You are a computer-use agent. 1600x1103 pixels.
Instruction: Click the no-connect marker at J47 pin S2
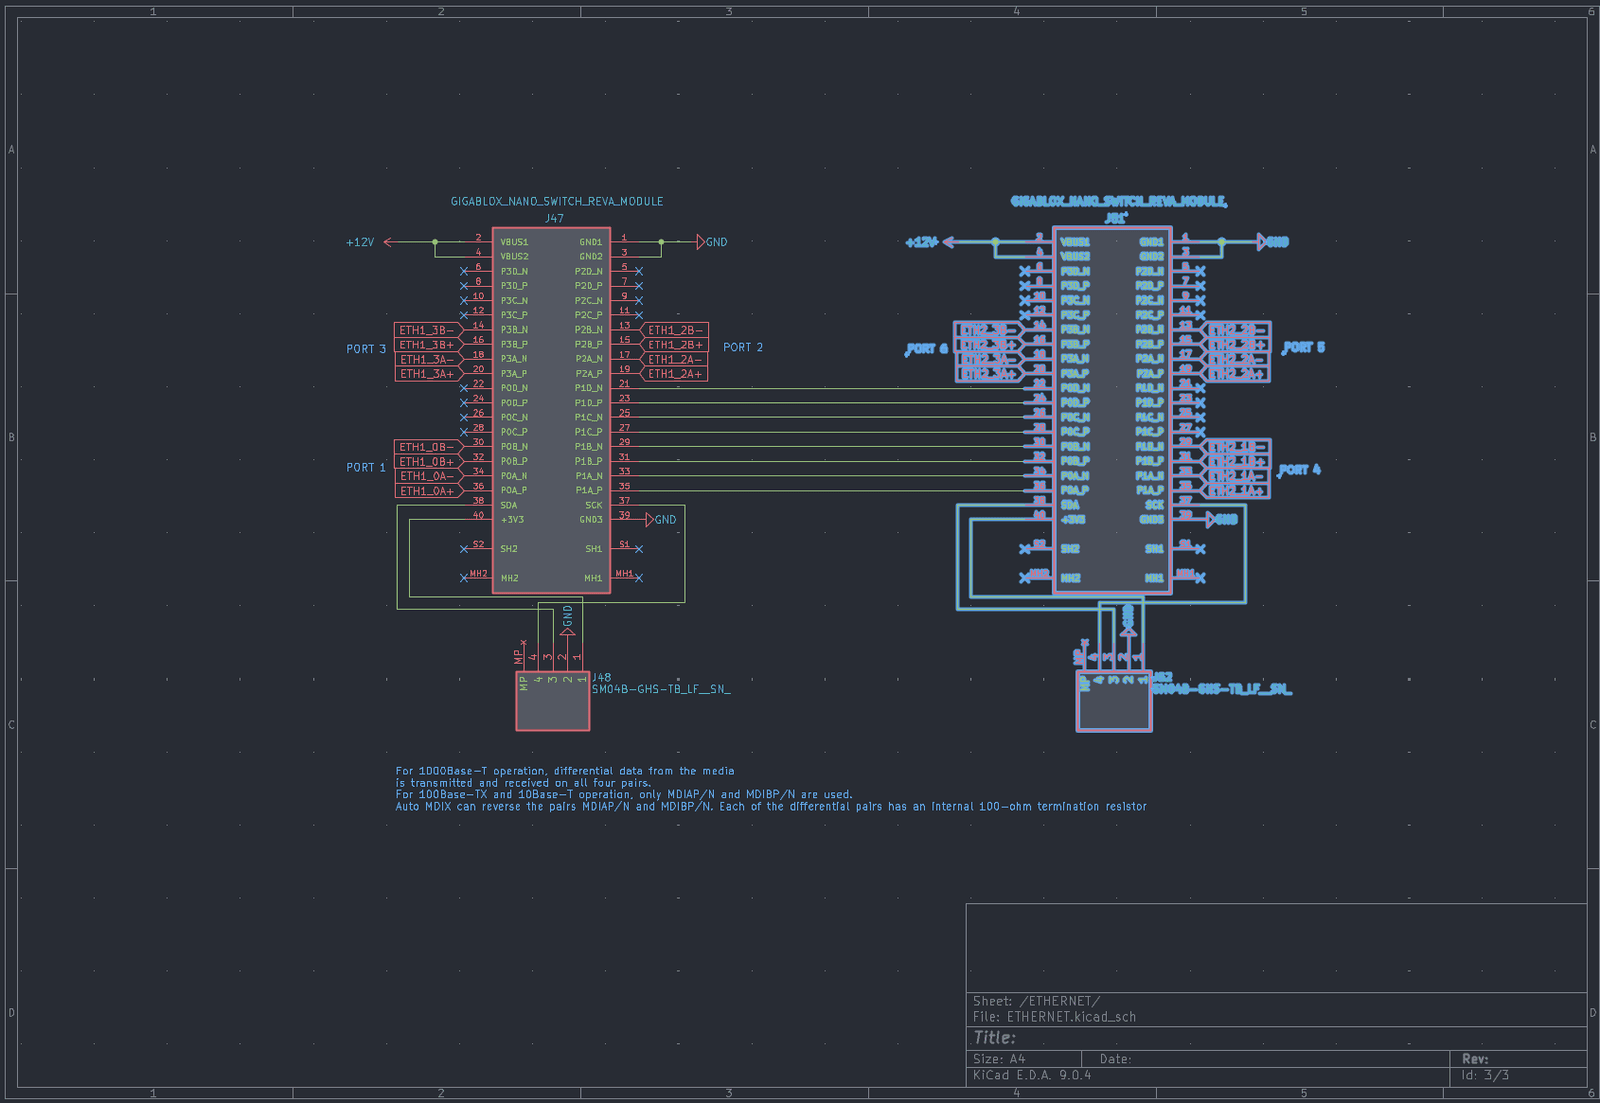pos(464,549)
